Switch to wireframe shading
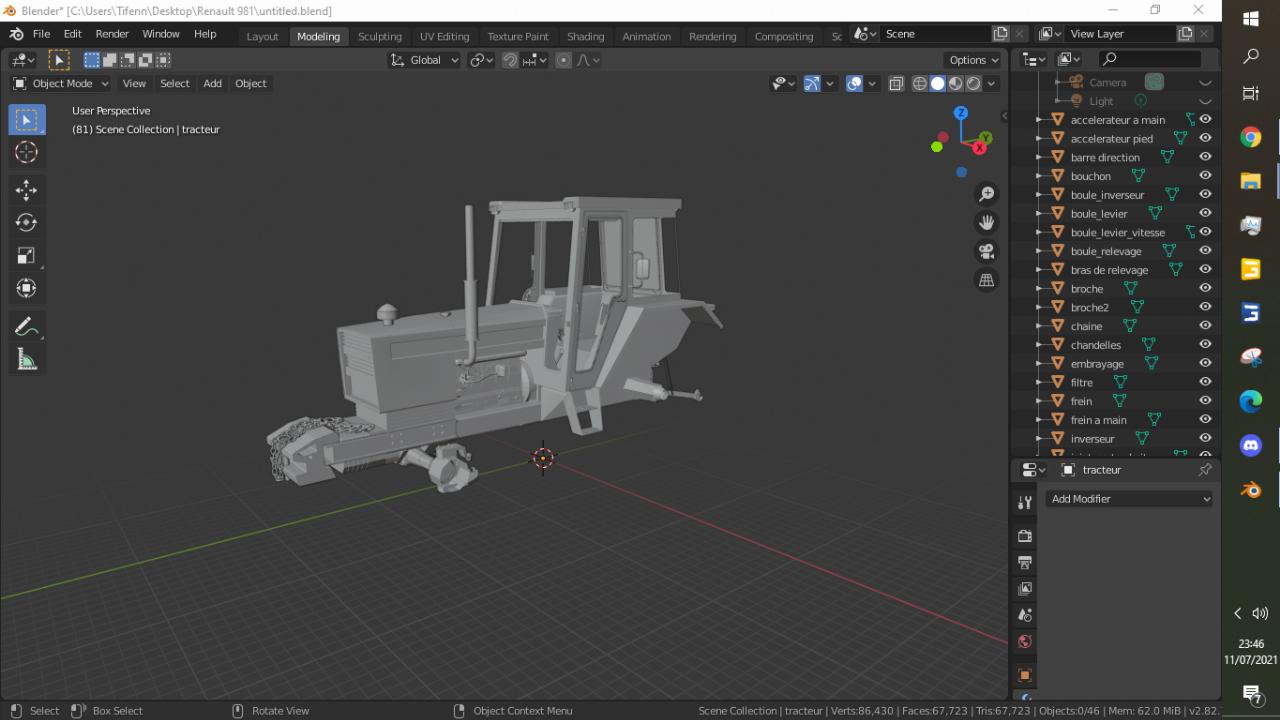The height and width of the screenshot is (720, 1280). pyautogui.click(x=920, y=84)
